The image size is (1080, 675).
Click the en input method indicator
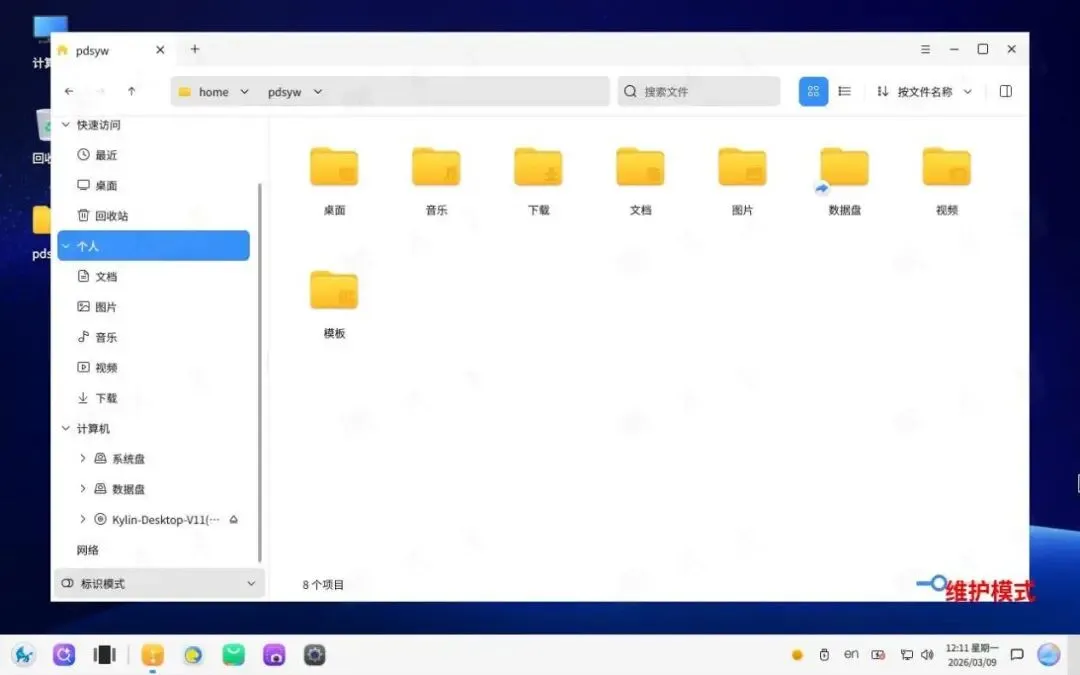click(851, 654)
